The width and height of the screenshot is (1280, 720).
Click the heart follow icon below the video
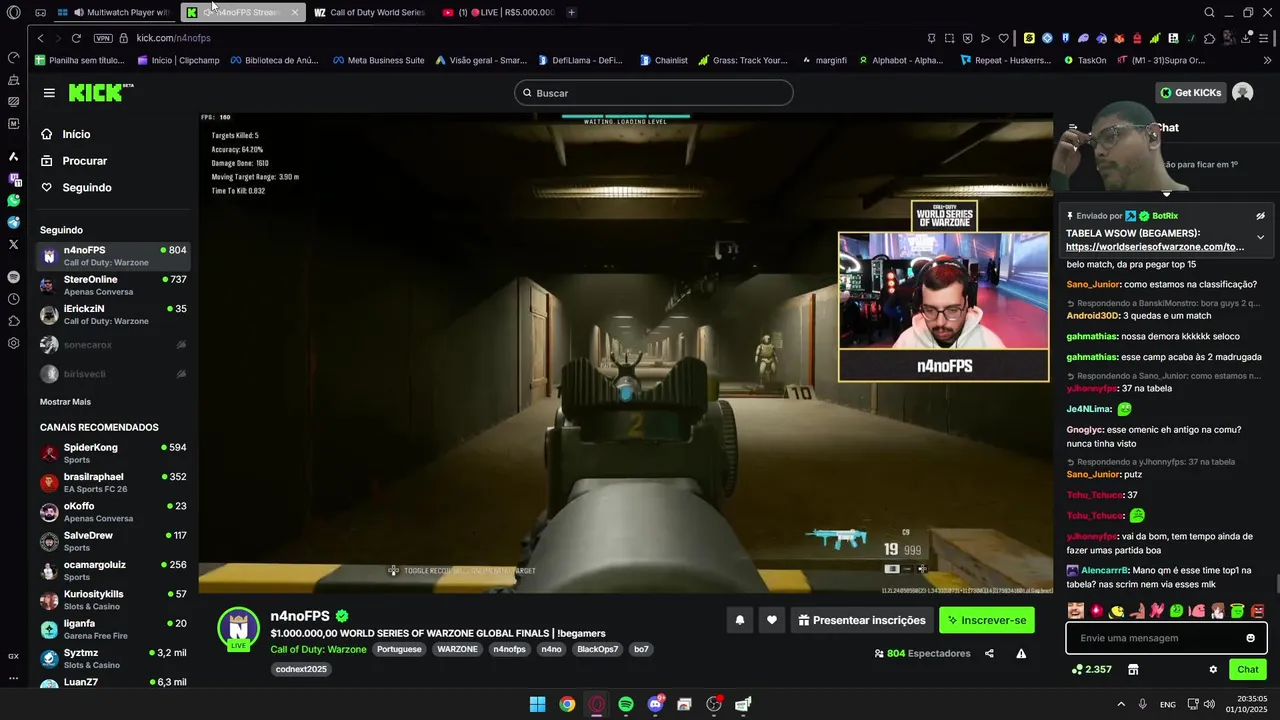771,620
